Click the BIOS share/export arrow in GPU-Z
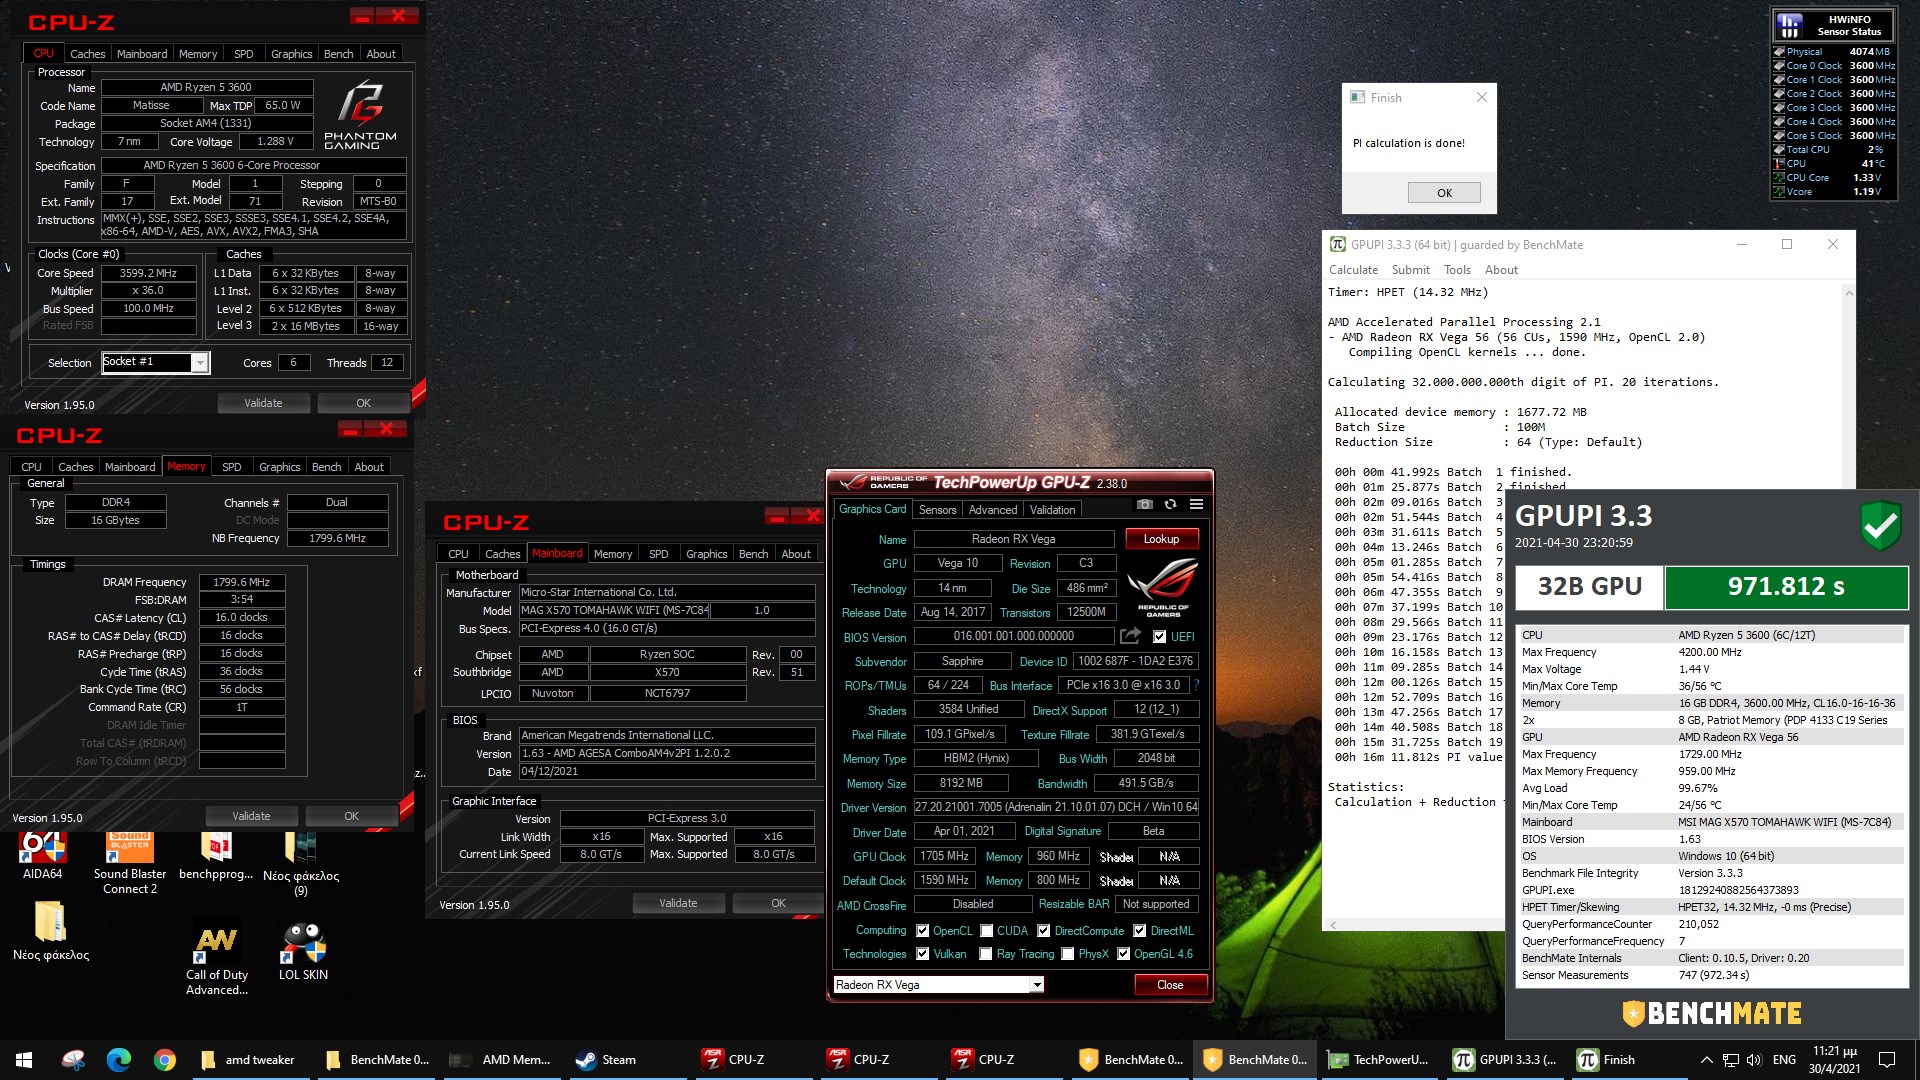Viewport: 1920px width, 1080px height. [x=1130, y=636]
